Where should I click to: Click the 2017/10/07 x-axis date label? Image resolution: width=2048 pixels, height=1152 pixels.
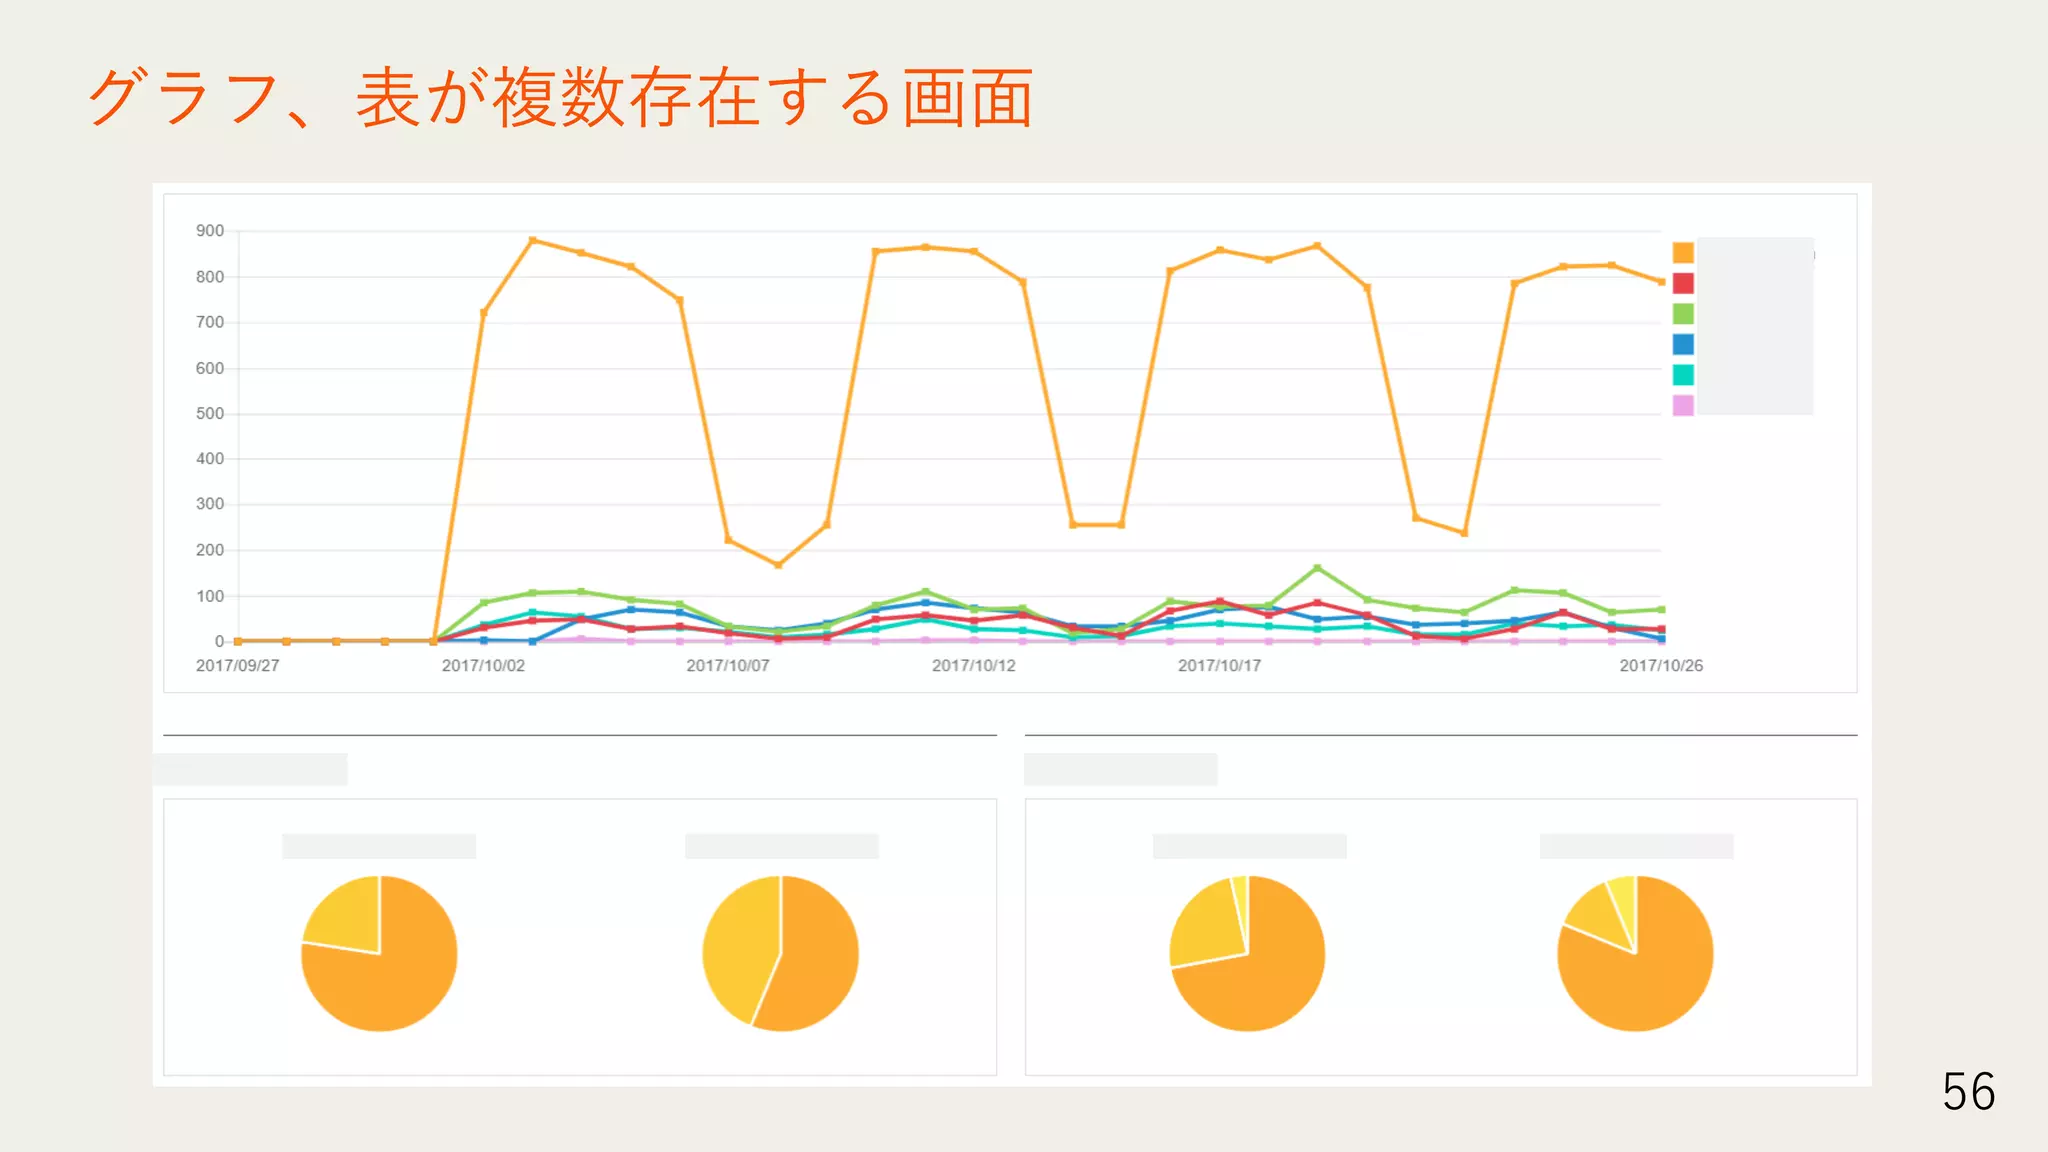click(728, 666)
